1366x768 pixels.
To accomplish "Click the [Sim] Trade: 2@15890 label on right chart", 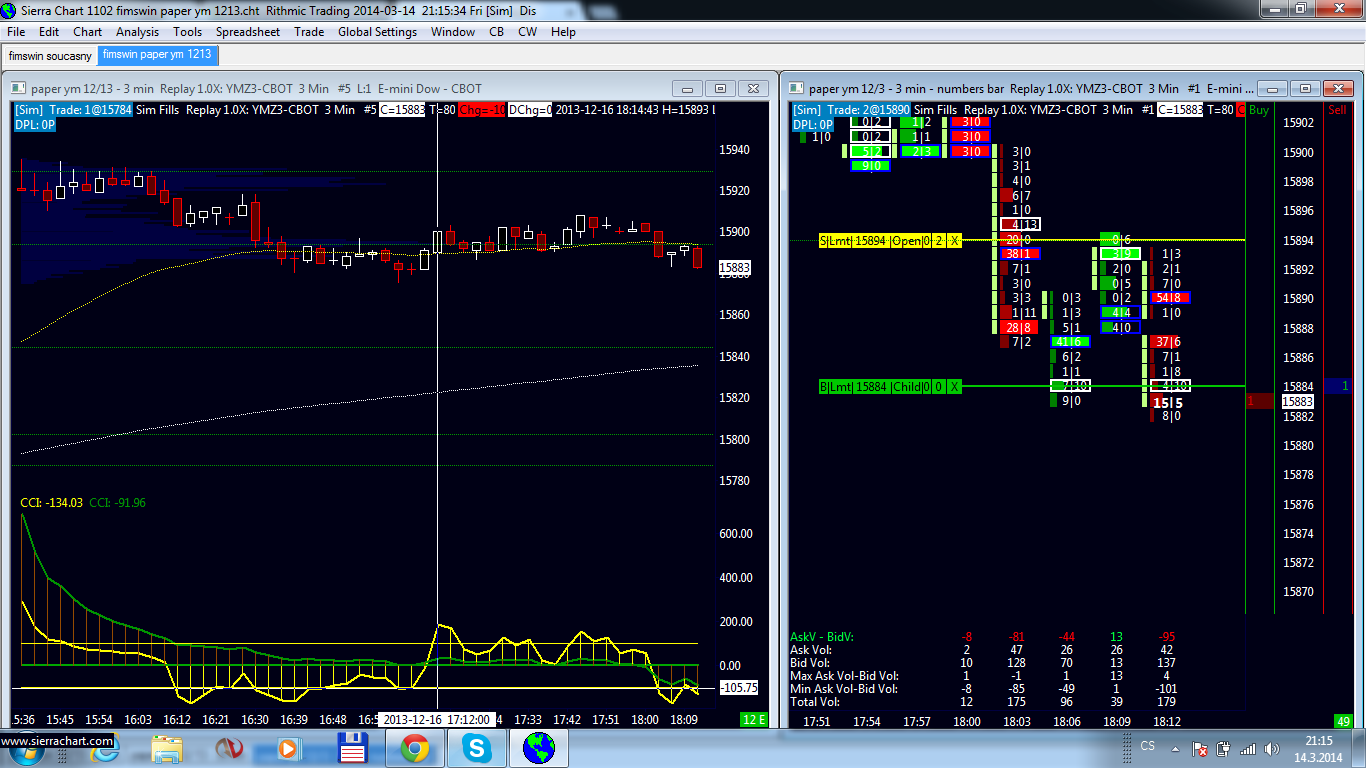I will (x=851, y=110).
